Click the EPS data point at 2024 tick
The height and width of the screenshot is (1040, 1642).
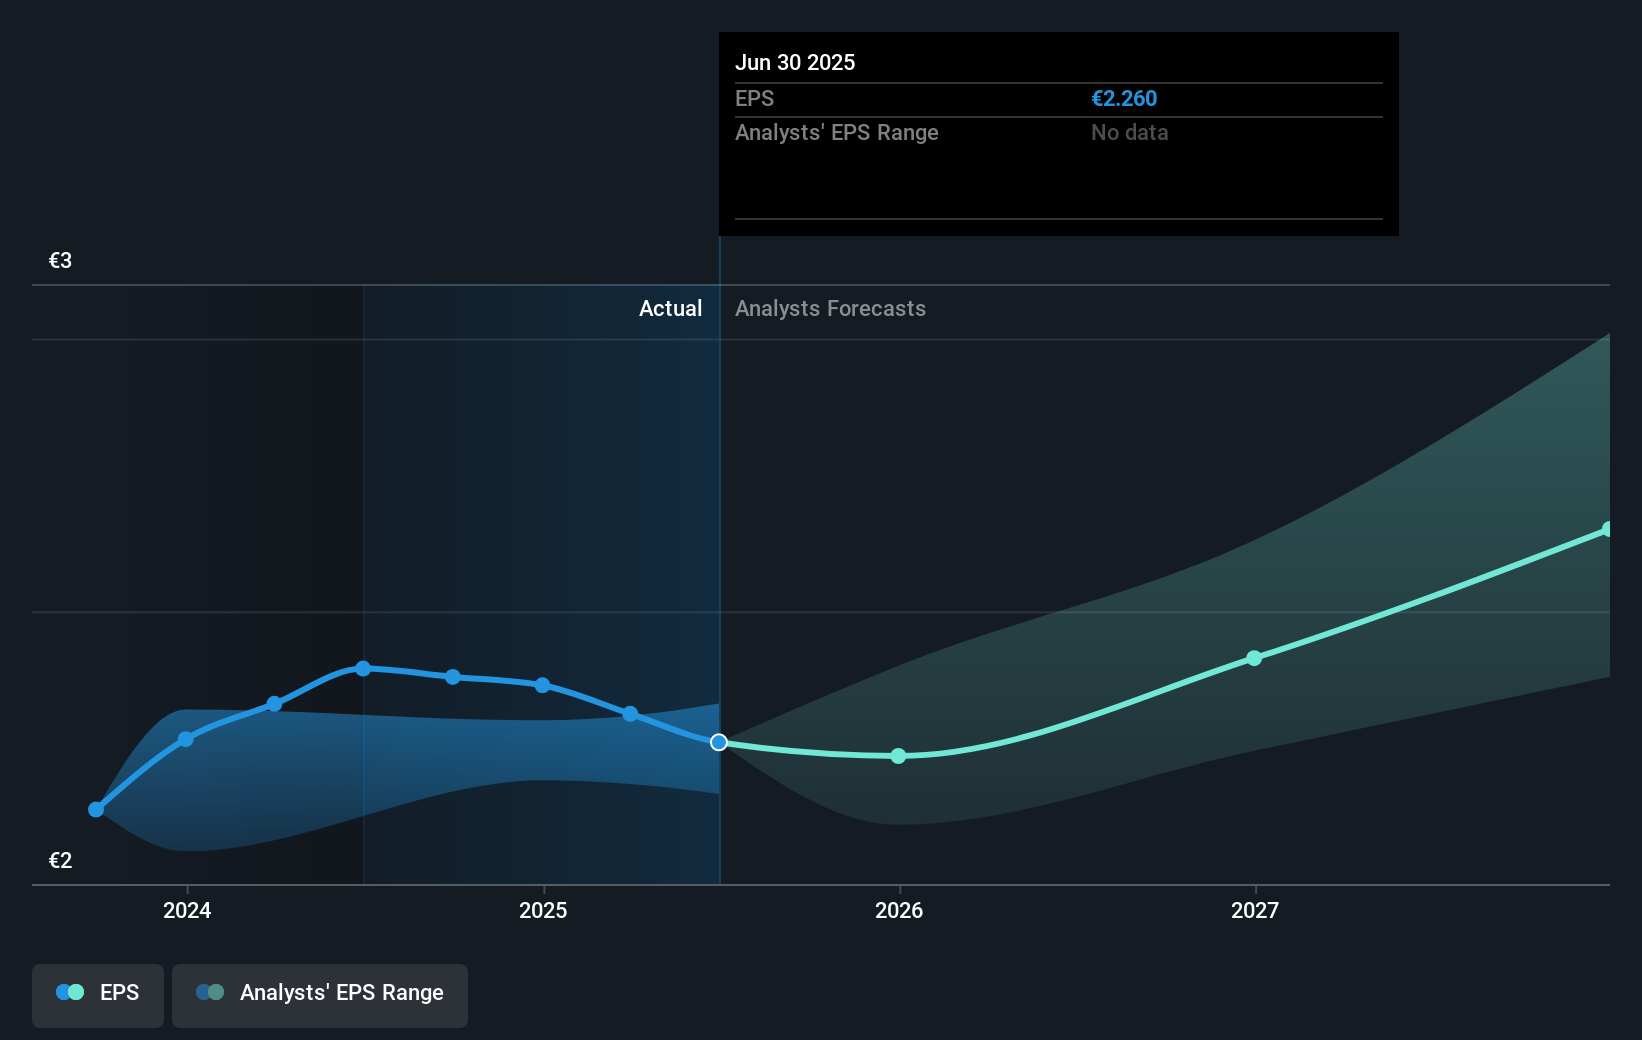pos(185,739)
